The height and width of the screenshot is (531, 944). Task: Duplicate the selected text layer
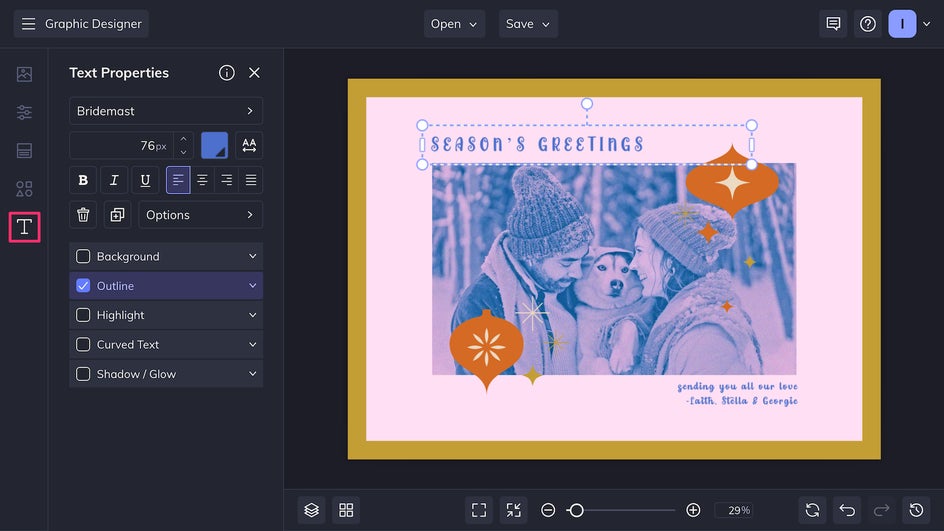[x=117, y=215]
